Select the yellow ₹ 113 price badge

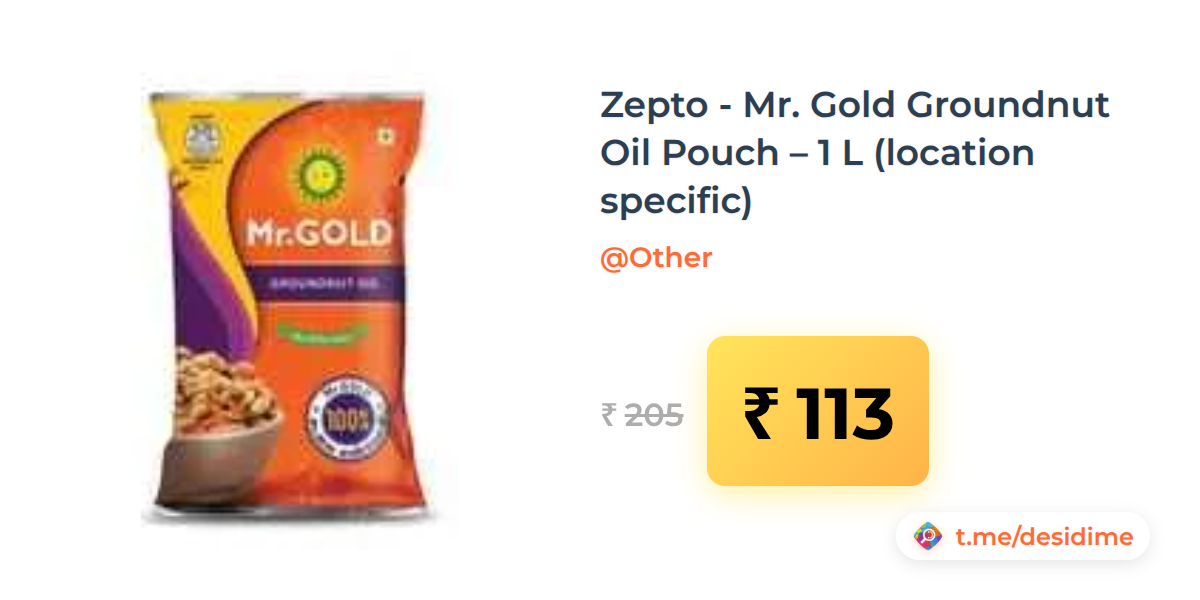[x=818, y=411]
